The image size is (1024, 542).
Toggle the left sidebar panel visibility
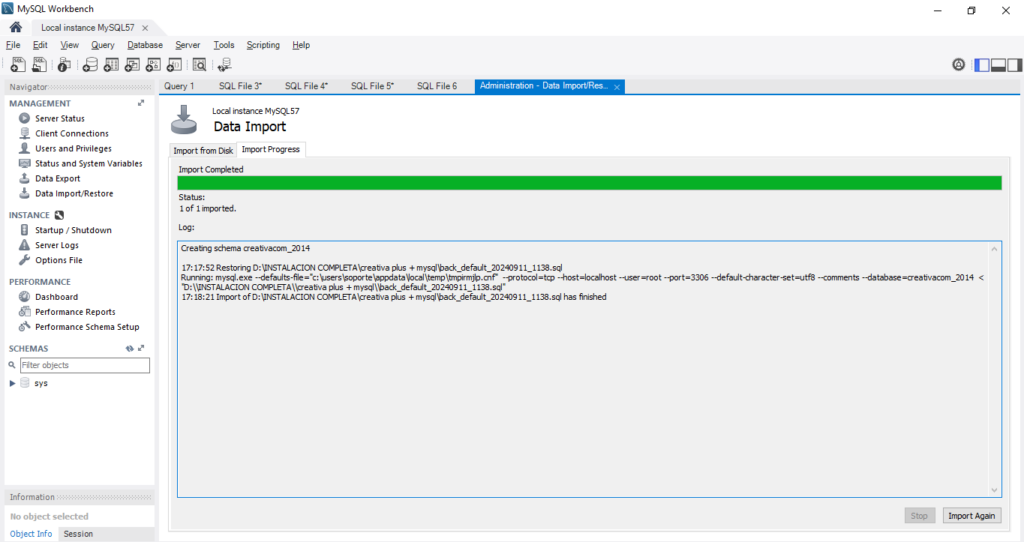(x=982, y=65)
